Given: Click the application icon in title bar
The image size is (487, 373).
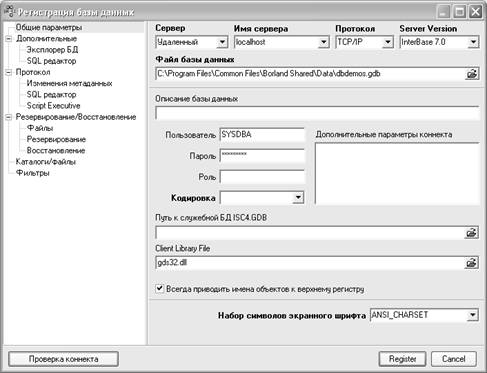Looking at the screenshot, I should (x=9, y=12).
